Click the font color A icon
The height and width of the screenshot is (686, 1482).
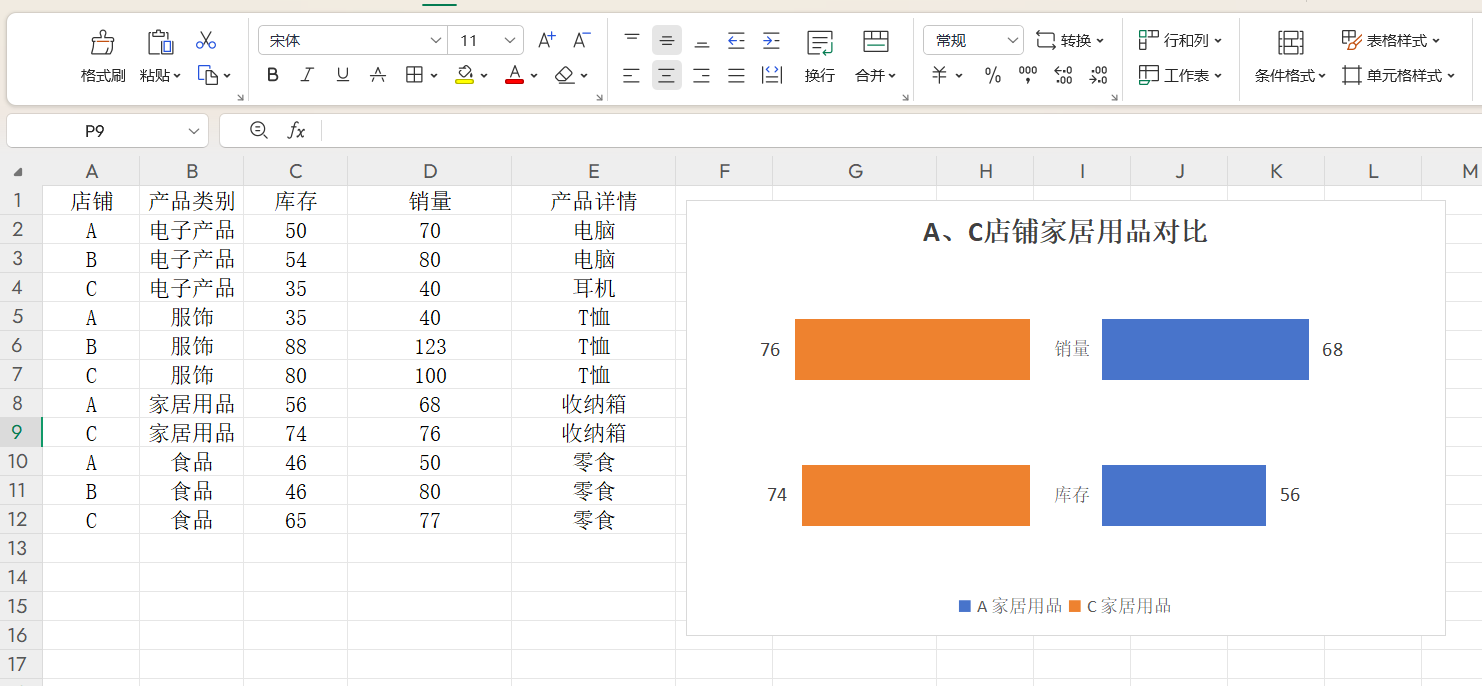[514, 75]
